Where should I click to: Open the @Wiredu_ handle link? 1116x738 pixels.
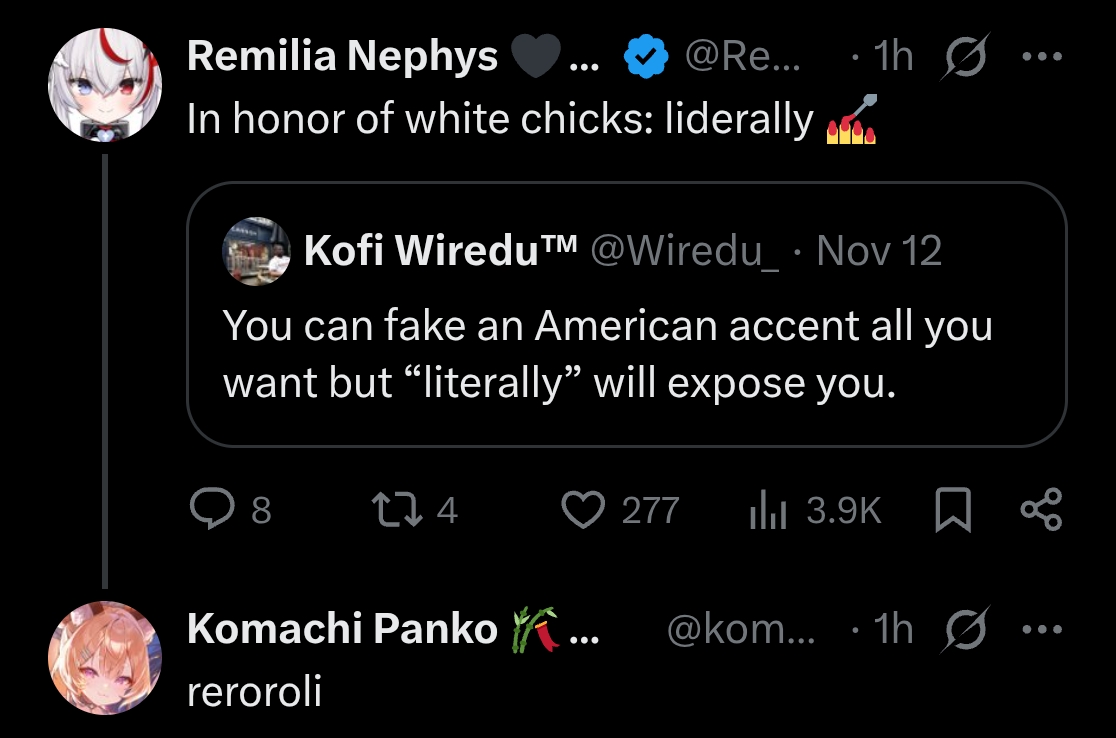pos(685,251)
